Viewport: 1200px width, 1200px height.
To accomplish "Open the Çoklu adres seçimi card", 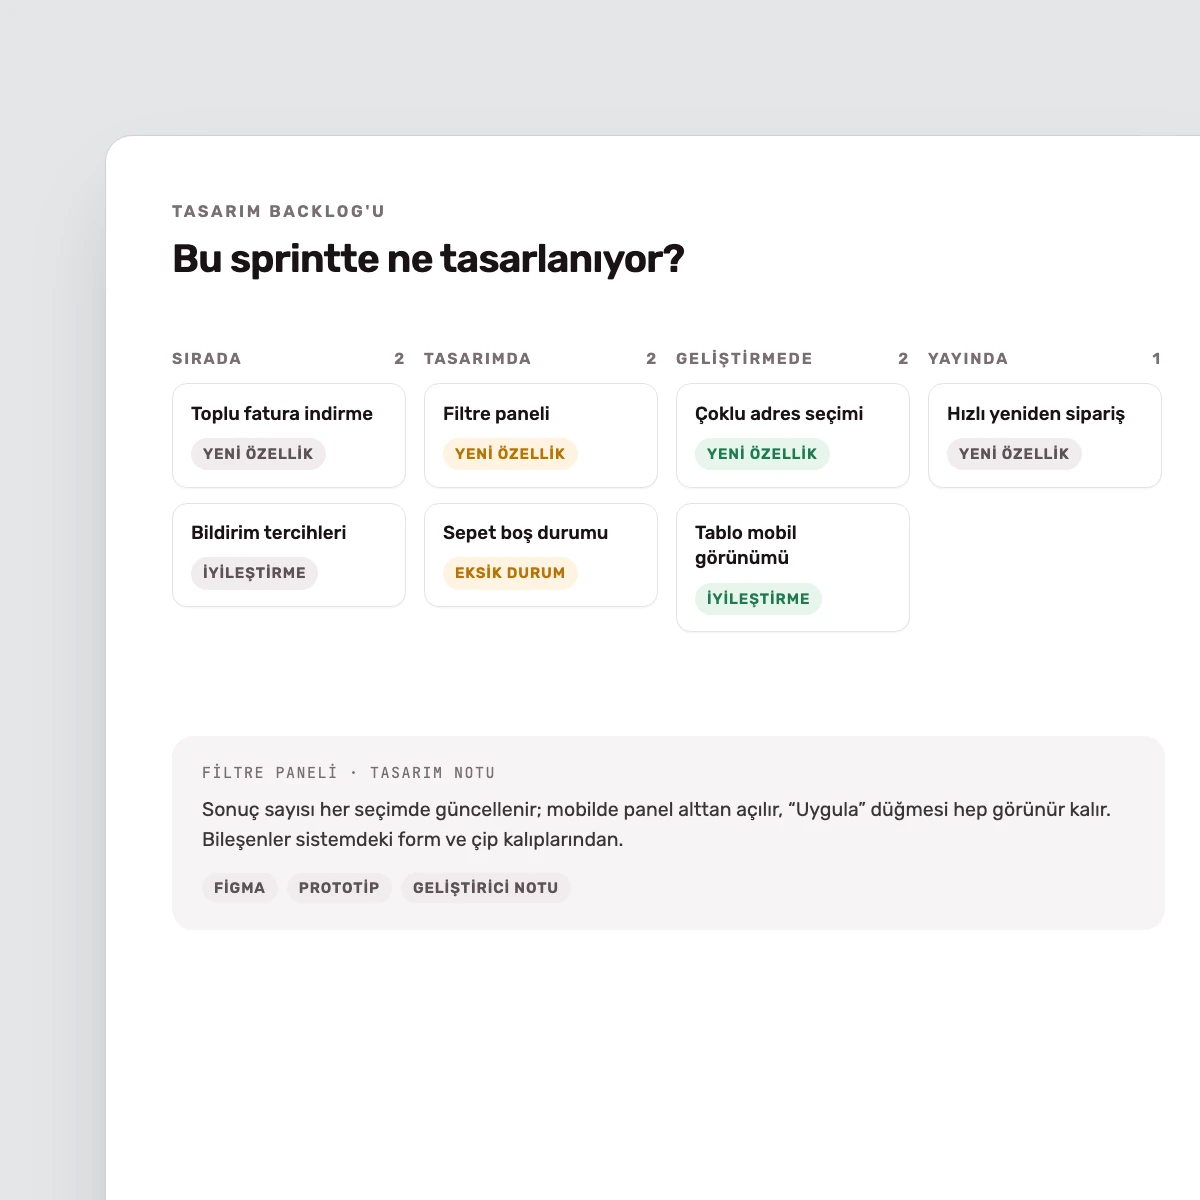I will [x=793, y=436].
